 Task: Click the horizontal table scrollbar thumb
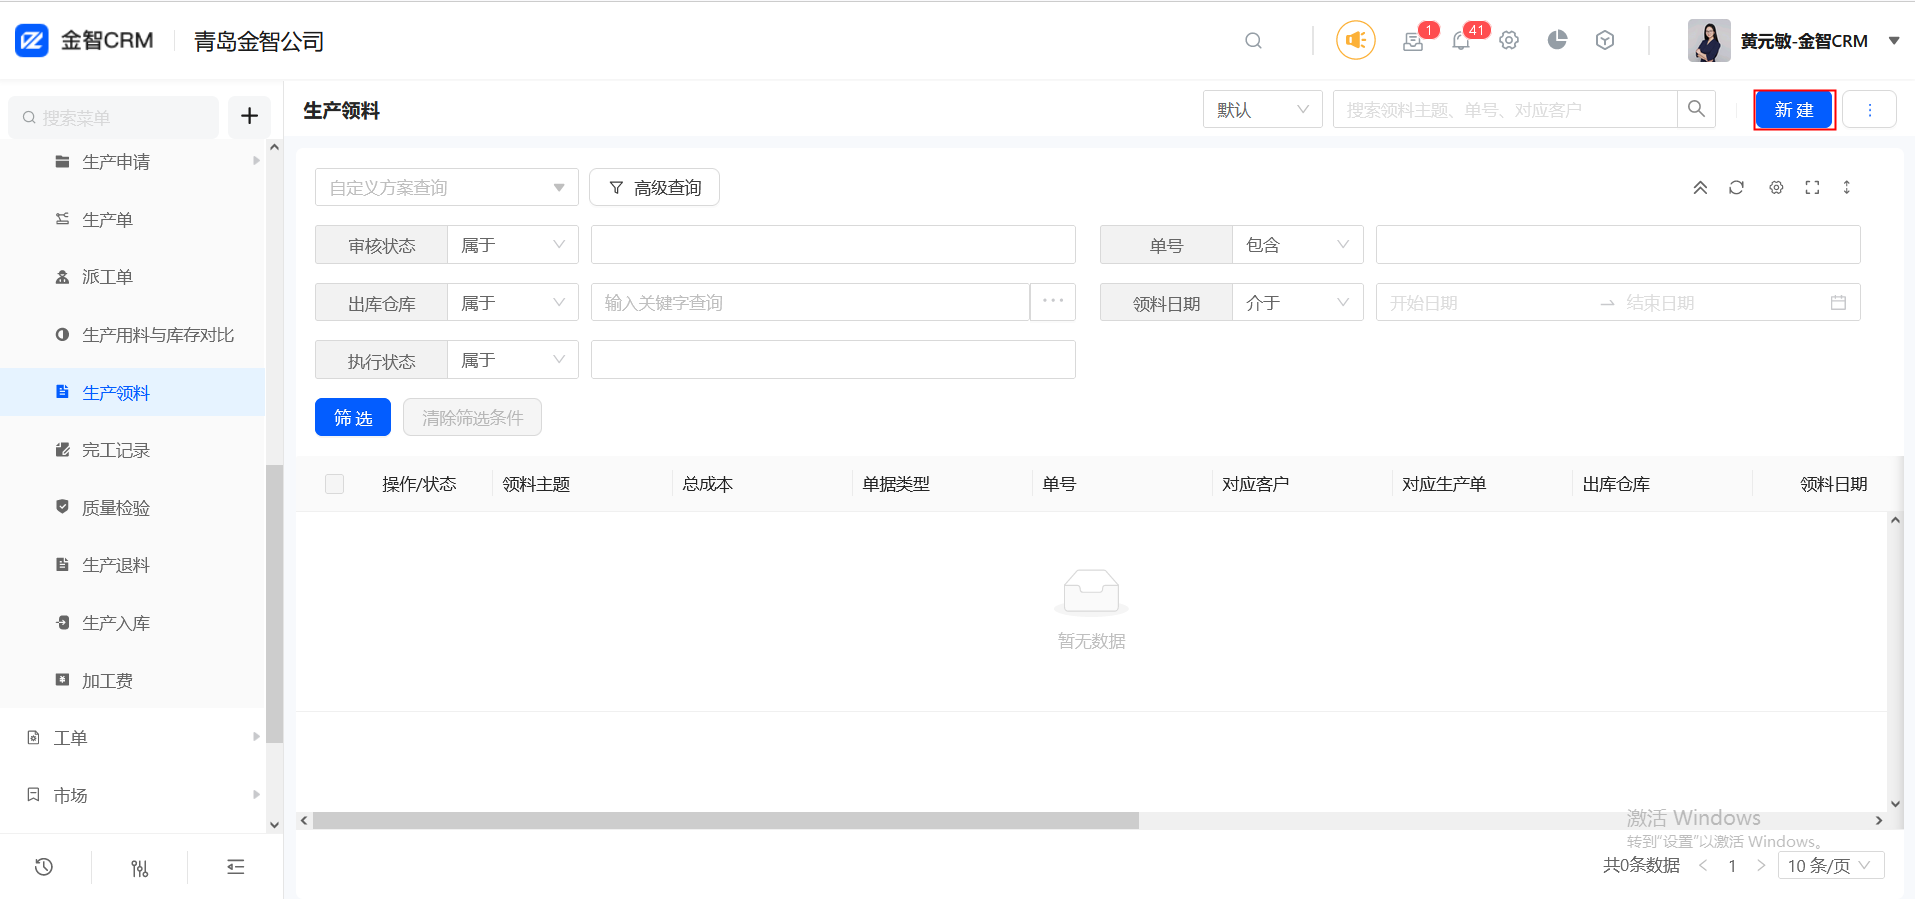[726, 821]
